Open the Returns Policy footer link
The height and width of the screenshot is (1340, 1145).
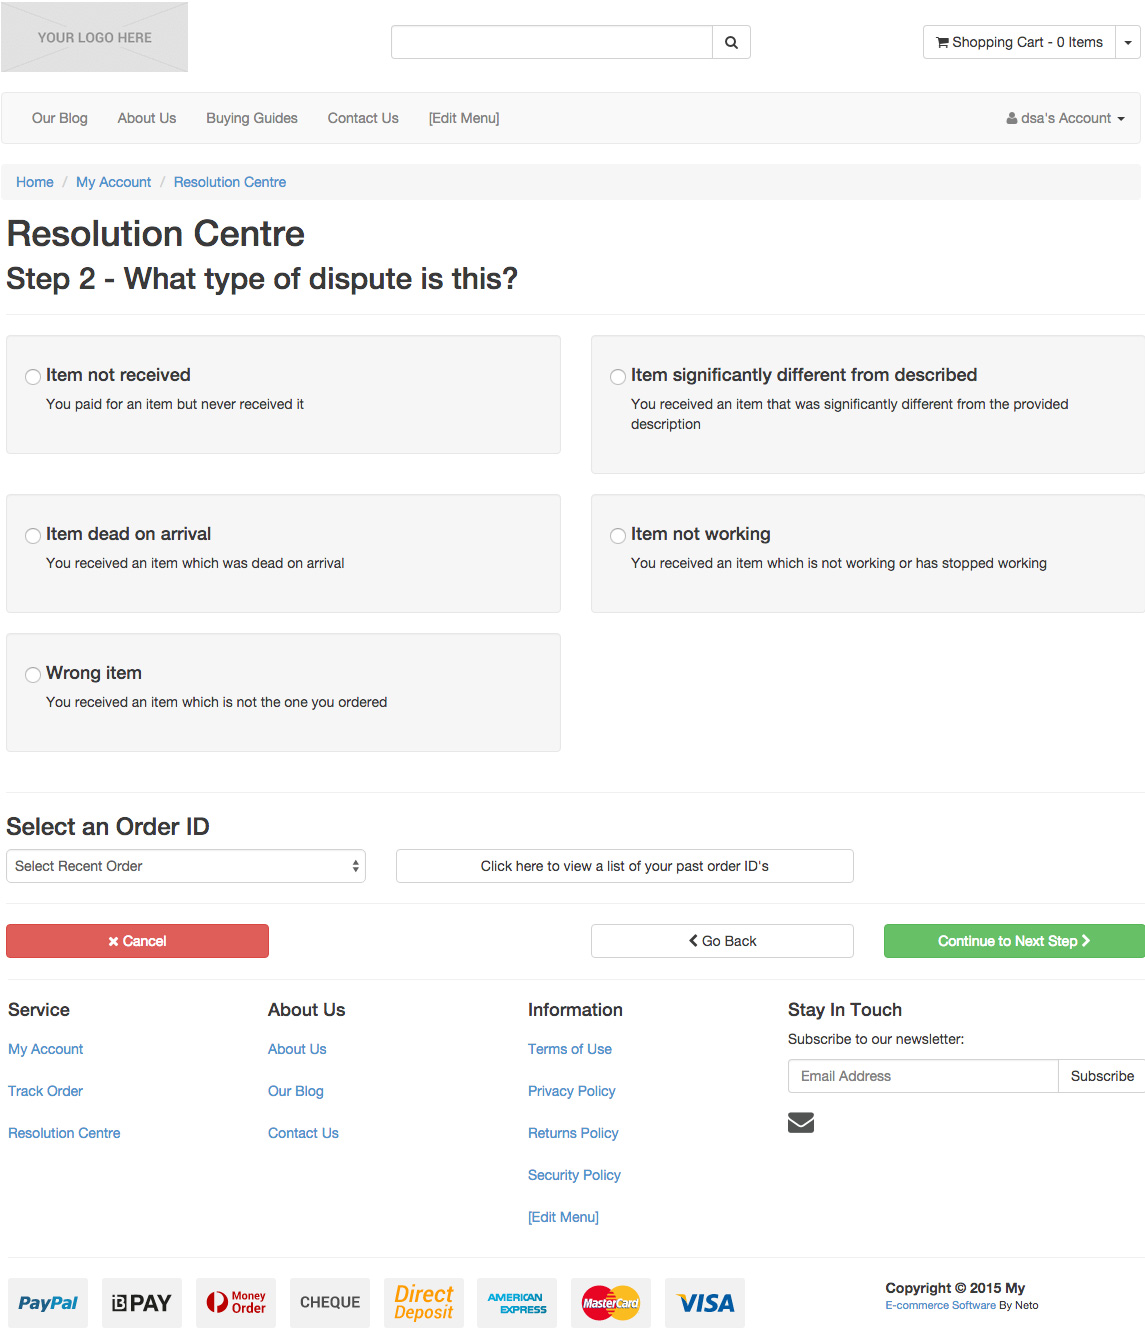[x=573, y=1133]
